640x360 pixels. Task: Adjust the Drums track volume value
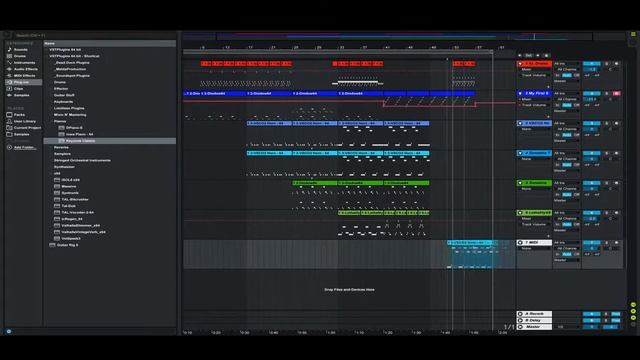pyautogui.click(x=591, y=69)
